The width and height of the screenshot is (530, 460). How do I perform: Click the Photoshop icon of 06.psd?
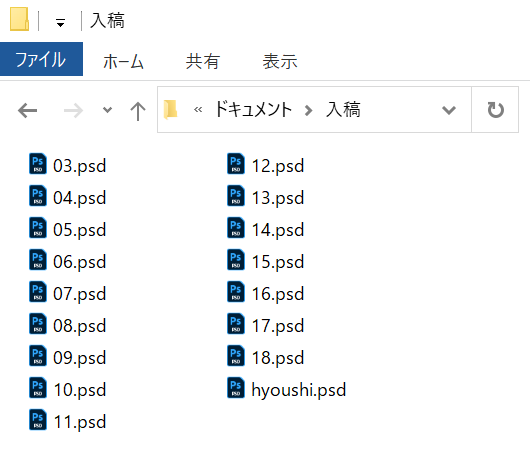38,260
